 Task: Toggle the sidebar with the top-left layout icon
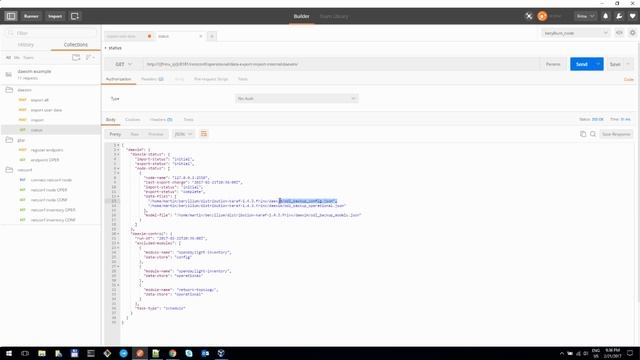coord(11,16)
